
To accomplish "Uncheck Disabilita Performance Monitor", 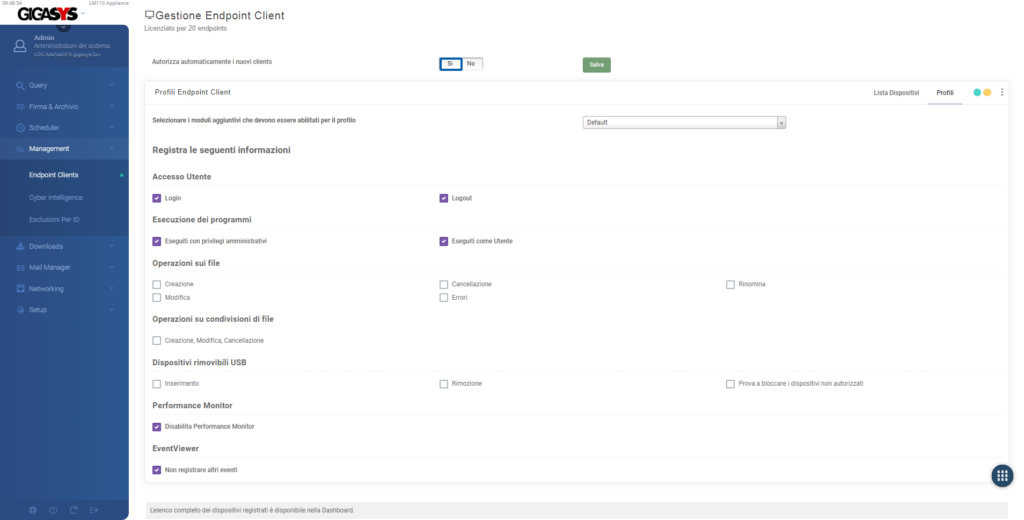I will coord(157,426).
